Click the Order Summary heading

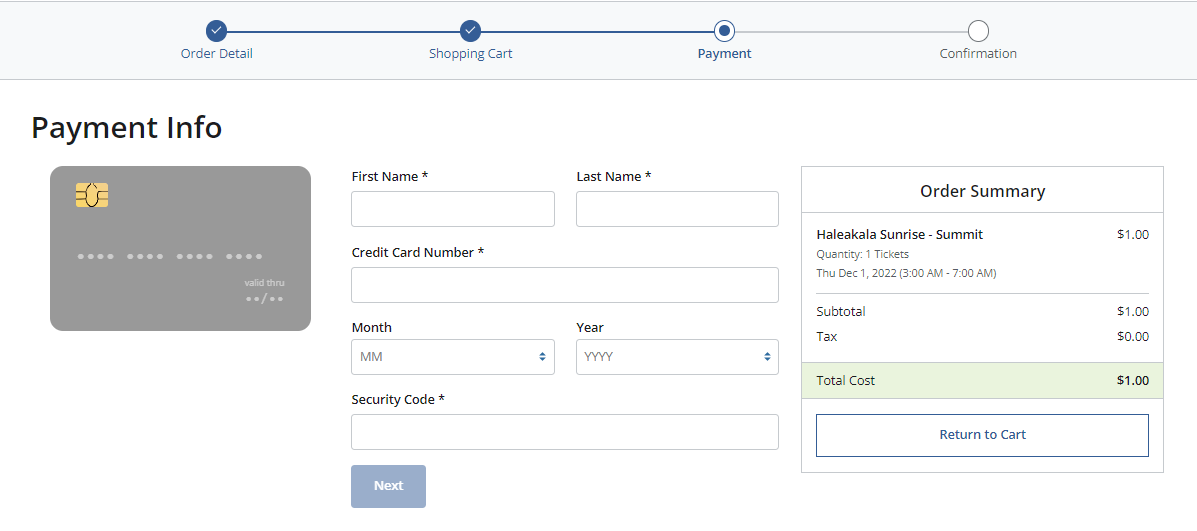pos(982,191)
